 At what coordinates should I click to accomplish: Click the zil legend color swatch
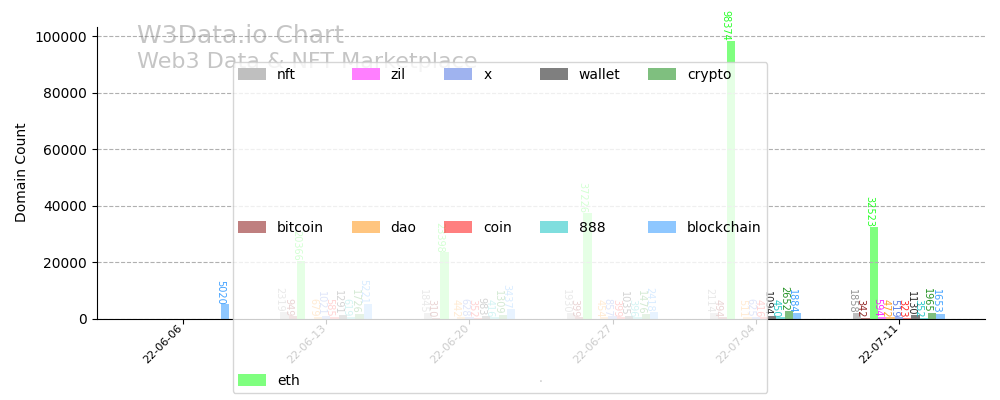366,74
